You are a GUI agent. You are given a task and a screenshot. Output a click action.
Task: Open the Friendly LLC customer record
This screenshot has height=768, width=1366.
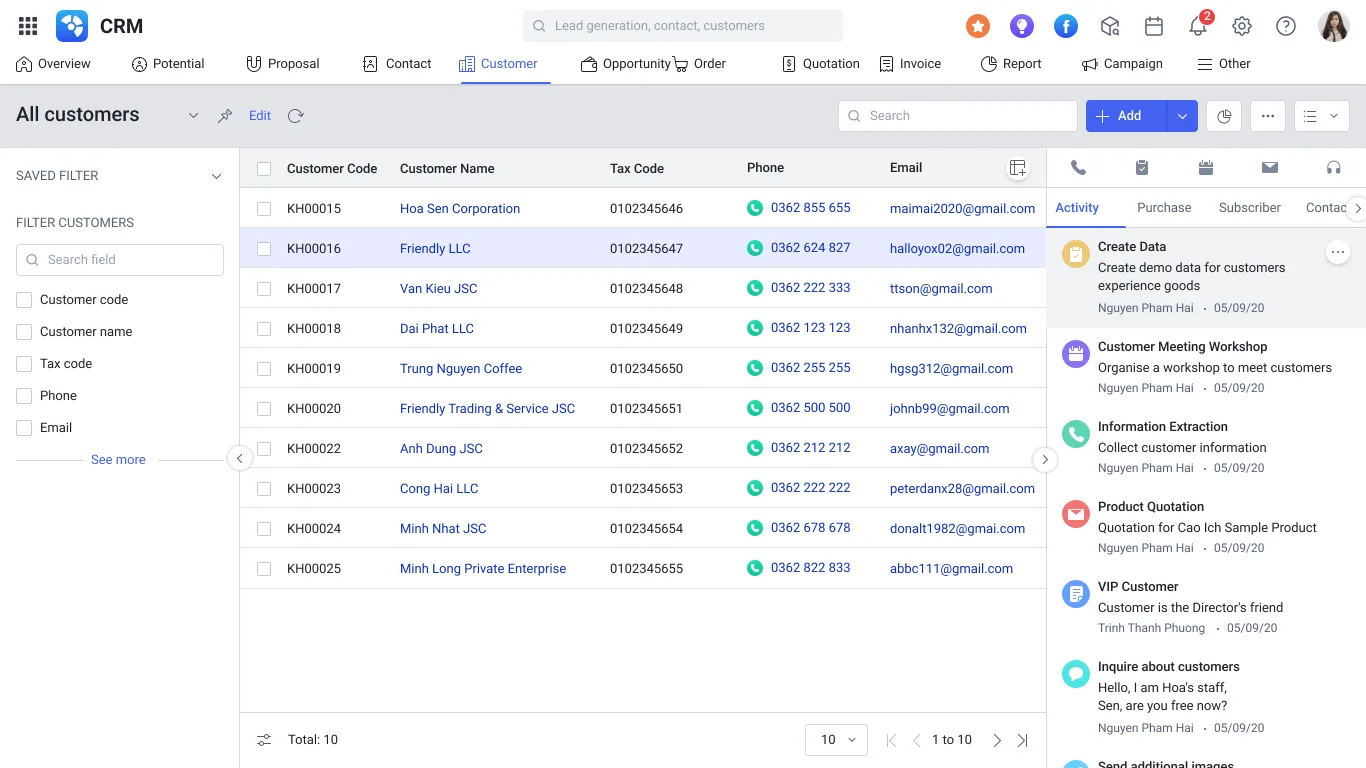tap(435, 248)
